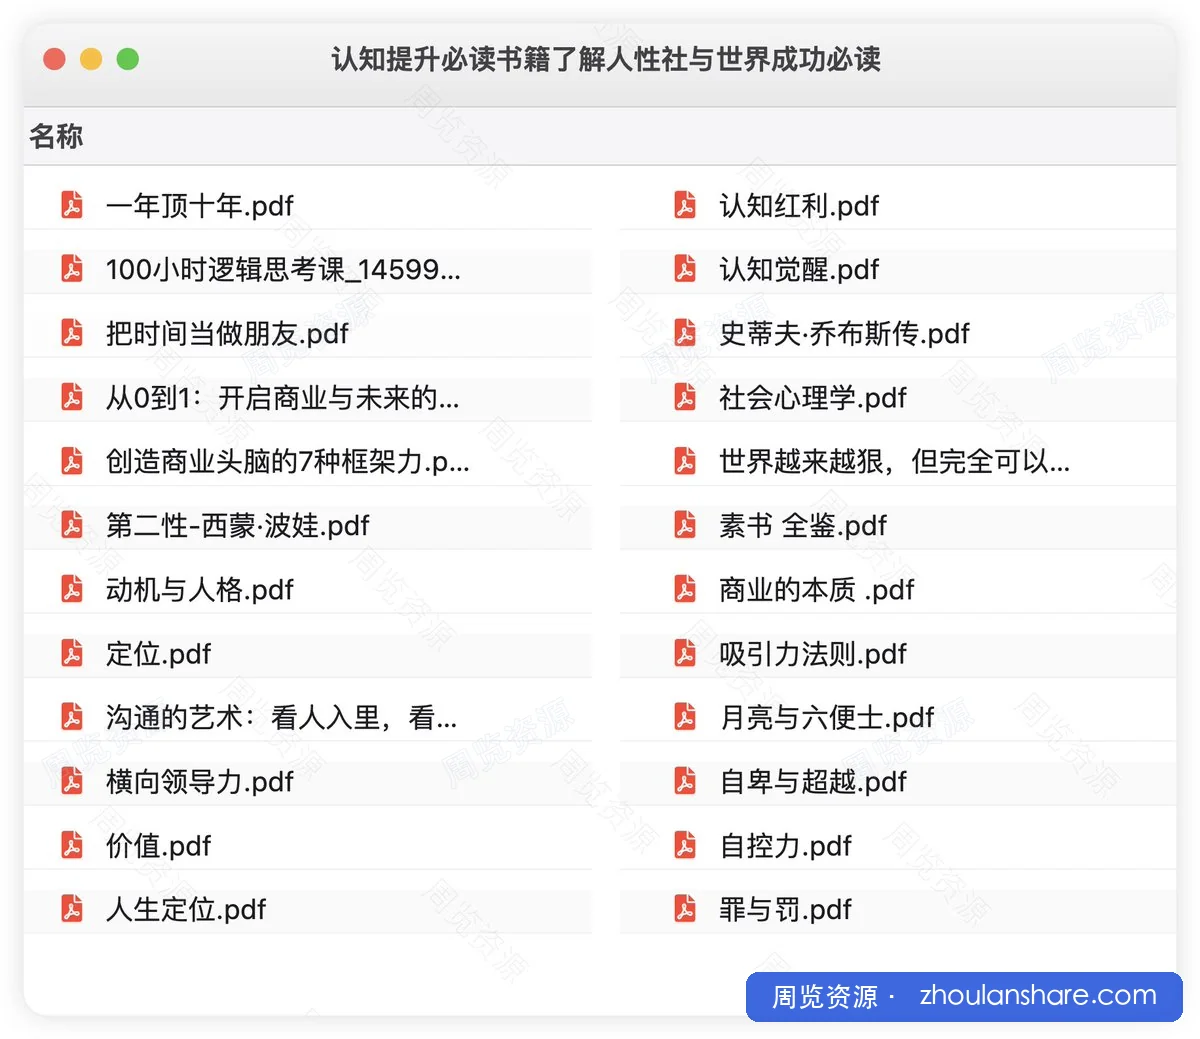This screenshot has width=1200, height=1039.
Task: Click the green zoom window button
Action: (x=128, y=59)
